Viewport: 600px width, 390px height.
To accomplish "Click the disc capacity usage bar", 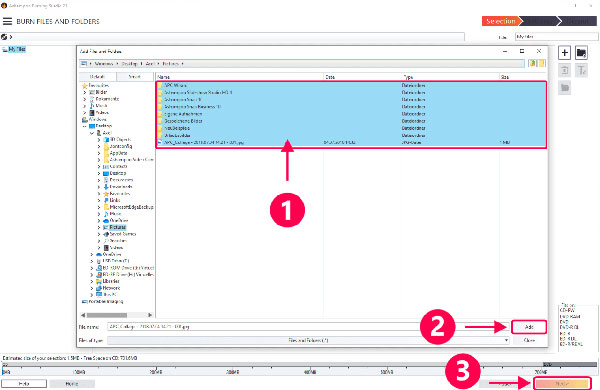I will 299,365.
